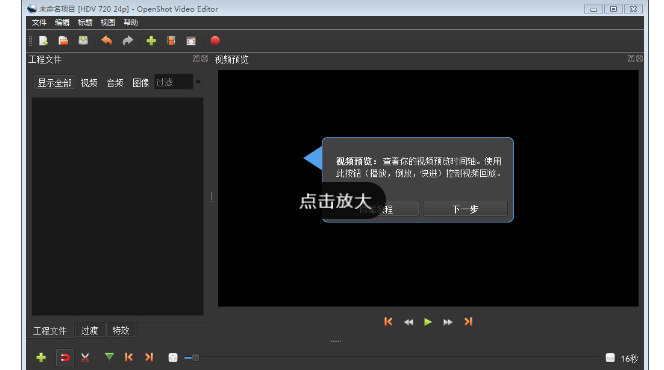Toggle snapping with the red magnet icon
Viewport: 664px width, 370px height.
point(65,358)
